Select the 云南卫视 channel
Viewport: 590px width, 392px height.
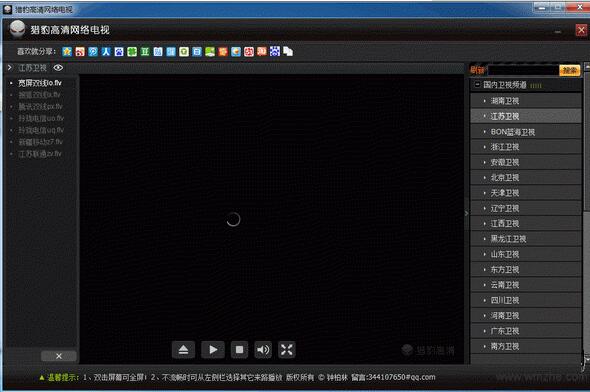[526, 285]
